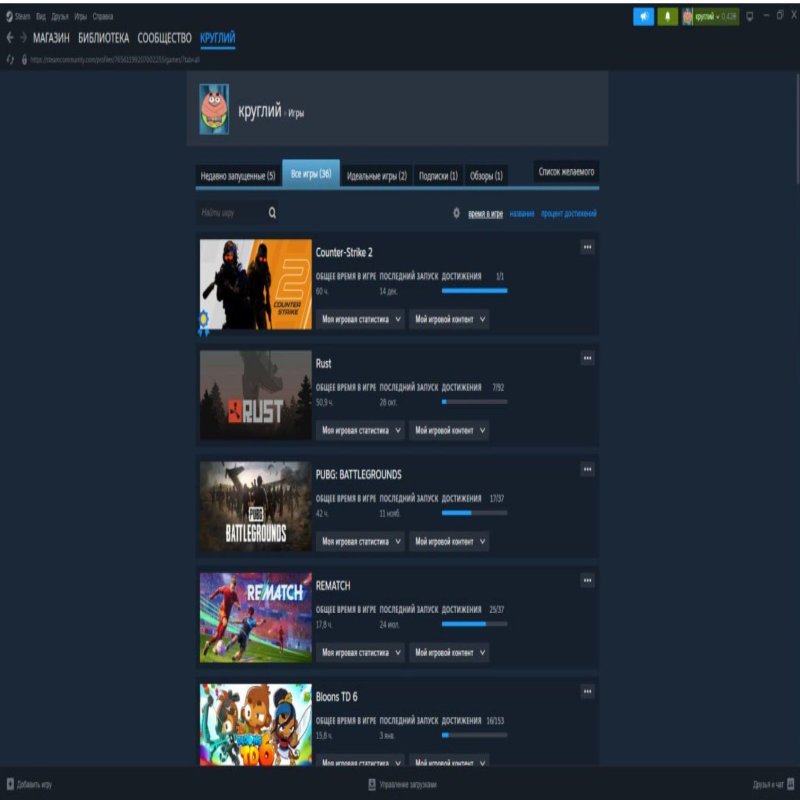
Task: Click the Add game plus icon
Action: pos(10,784)
